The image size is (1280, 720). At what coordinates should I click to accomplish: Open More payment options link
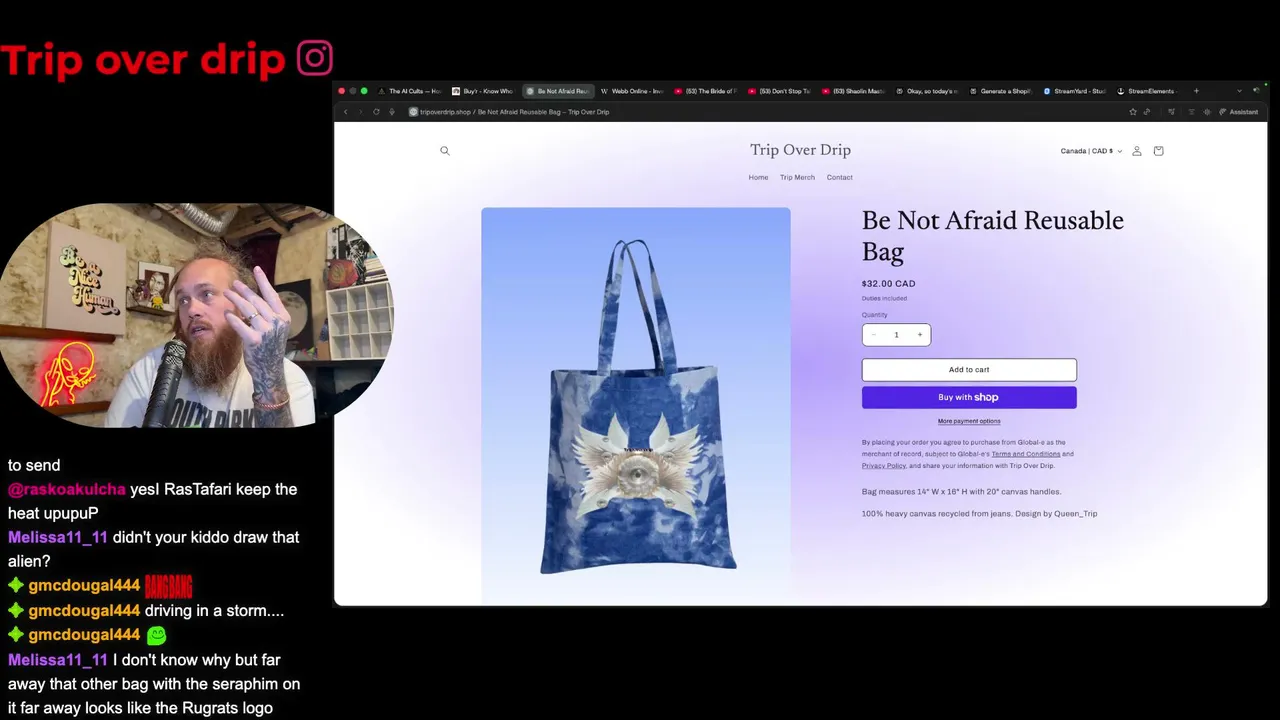tap(969, 421)
